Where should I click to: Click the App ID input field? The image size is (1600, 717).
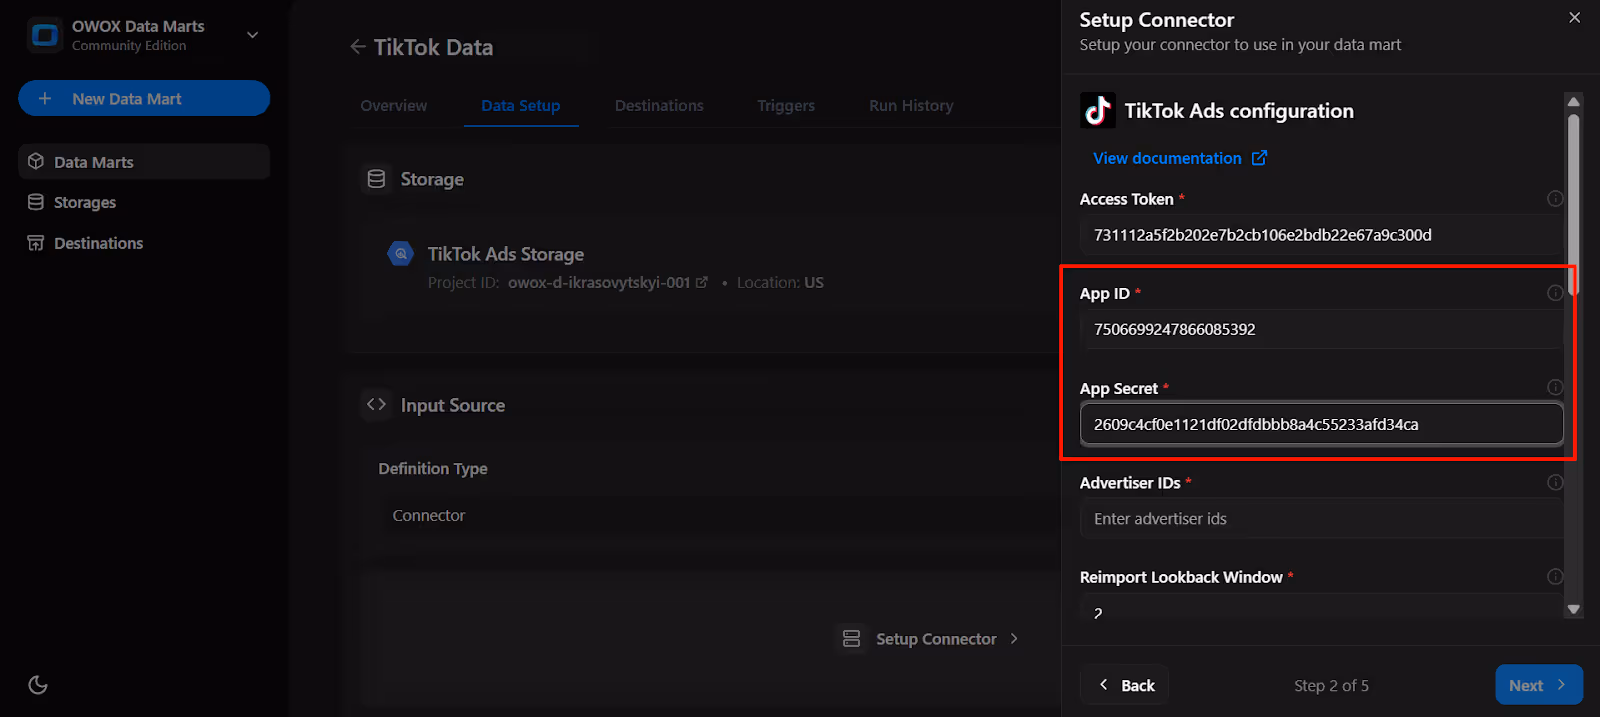1320,329
